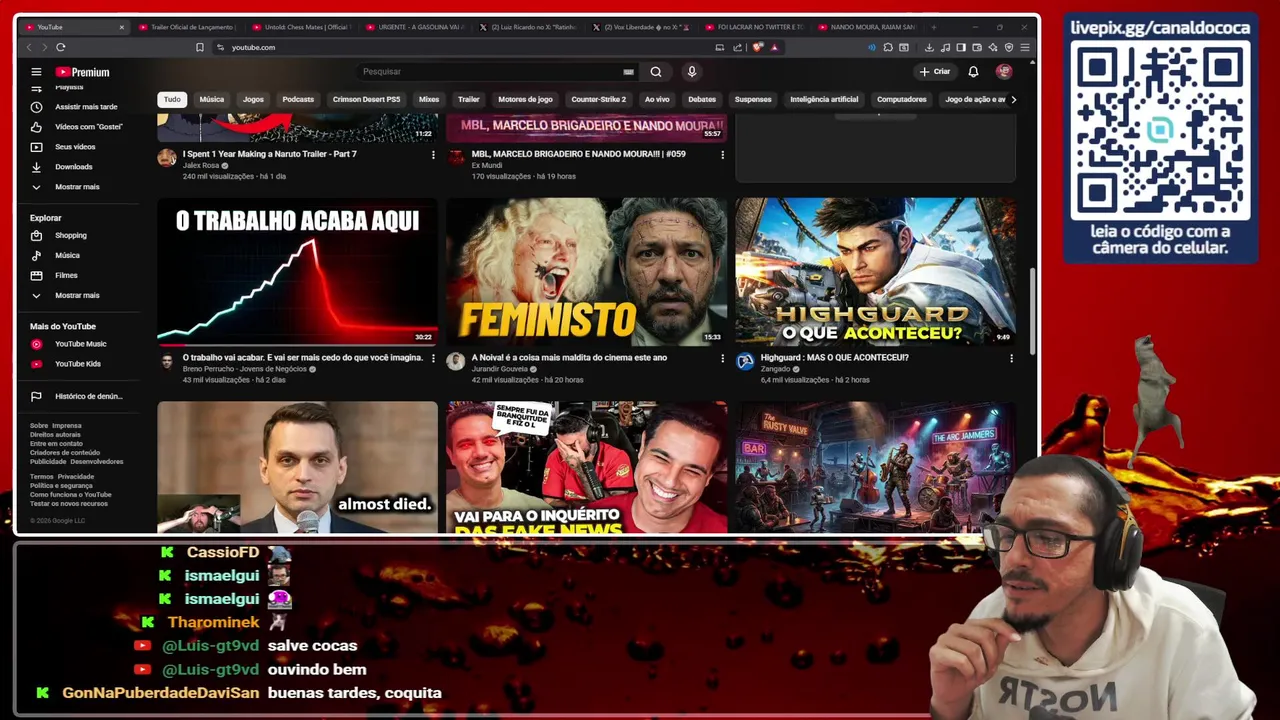Open browser extensions puzzle icon
1280x720 pixels.
888,47
